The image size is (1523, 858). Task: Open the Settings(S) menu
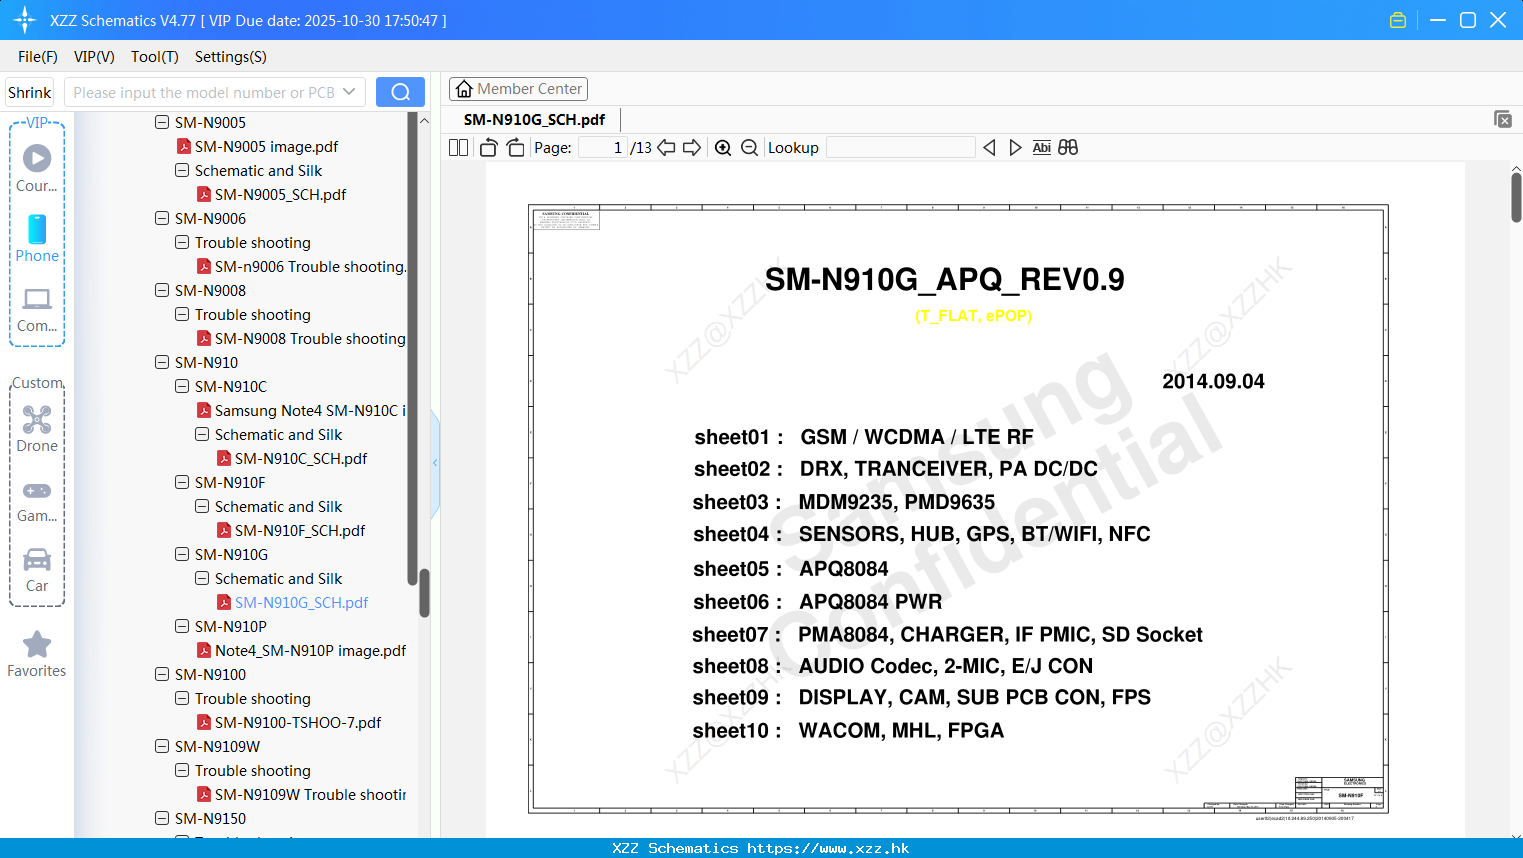point(231,57)
